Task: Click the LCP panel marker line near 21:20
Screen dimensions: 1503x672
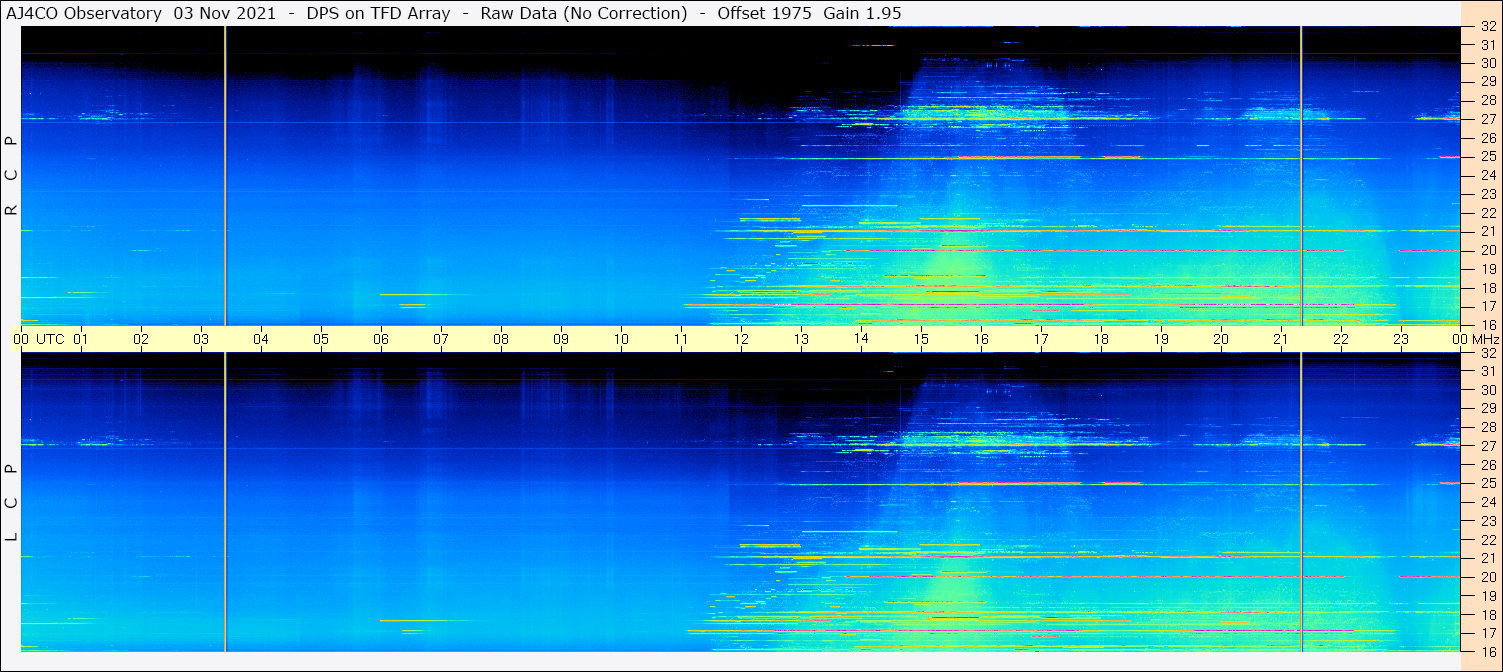Action: pyautogui.click(x=1301, y=502)
